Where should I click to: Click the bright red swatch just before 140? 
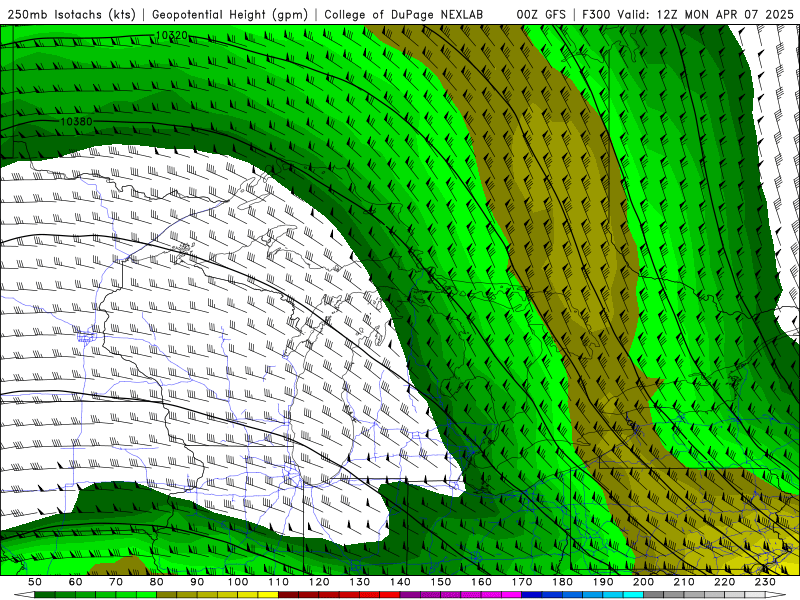(x=390, y=595)
